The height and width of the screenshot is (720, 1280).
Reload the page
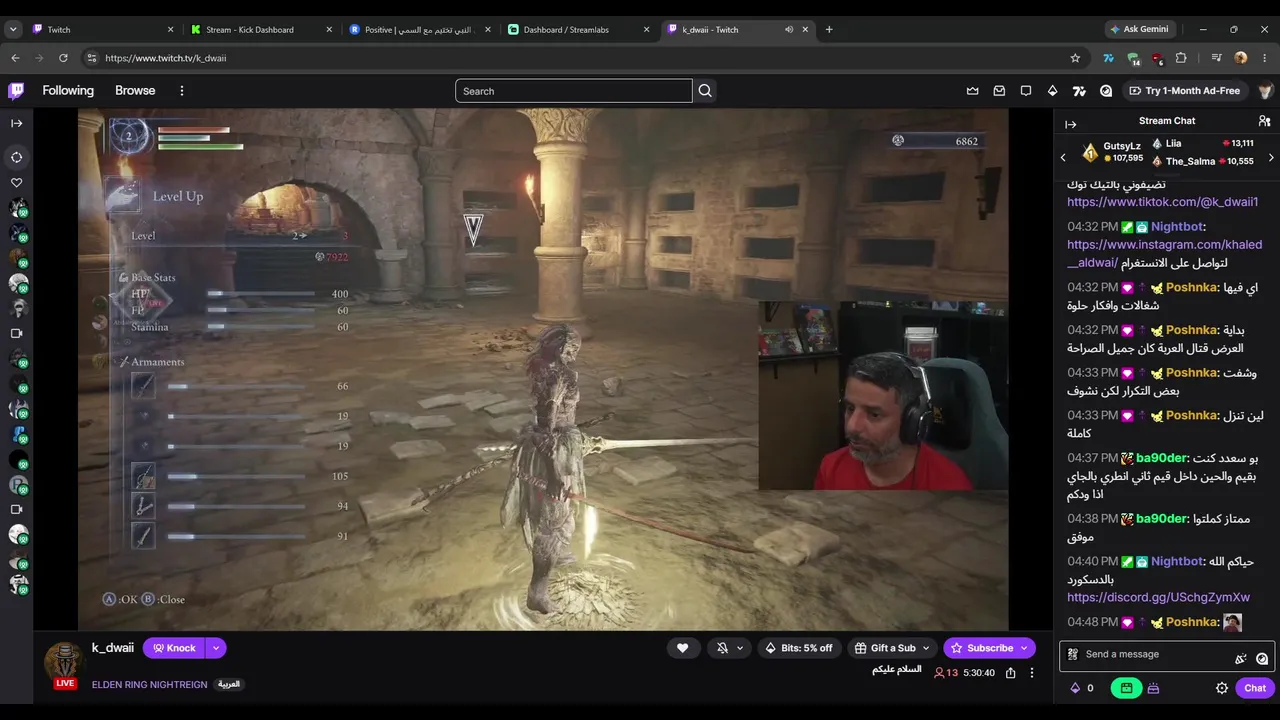click(63, 58)
